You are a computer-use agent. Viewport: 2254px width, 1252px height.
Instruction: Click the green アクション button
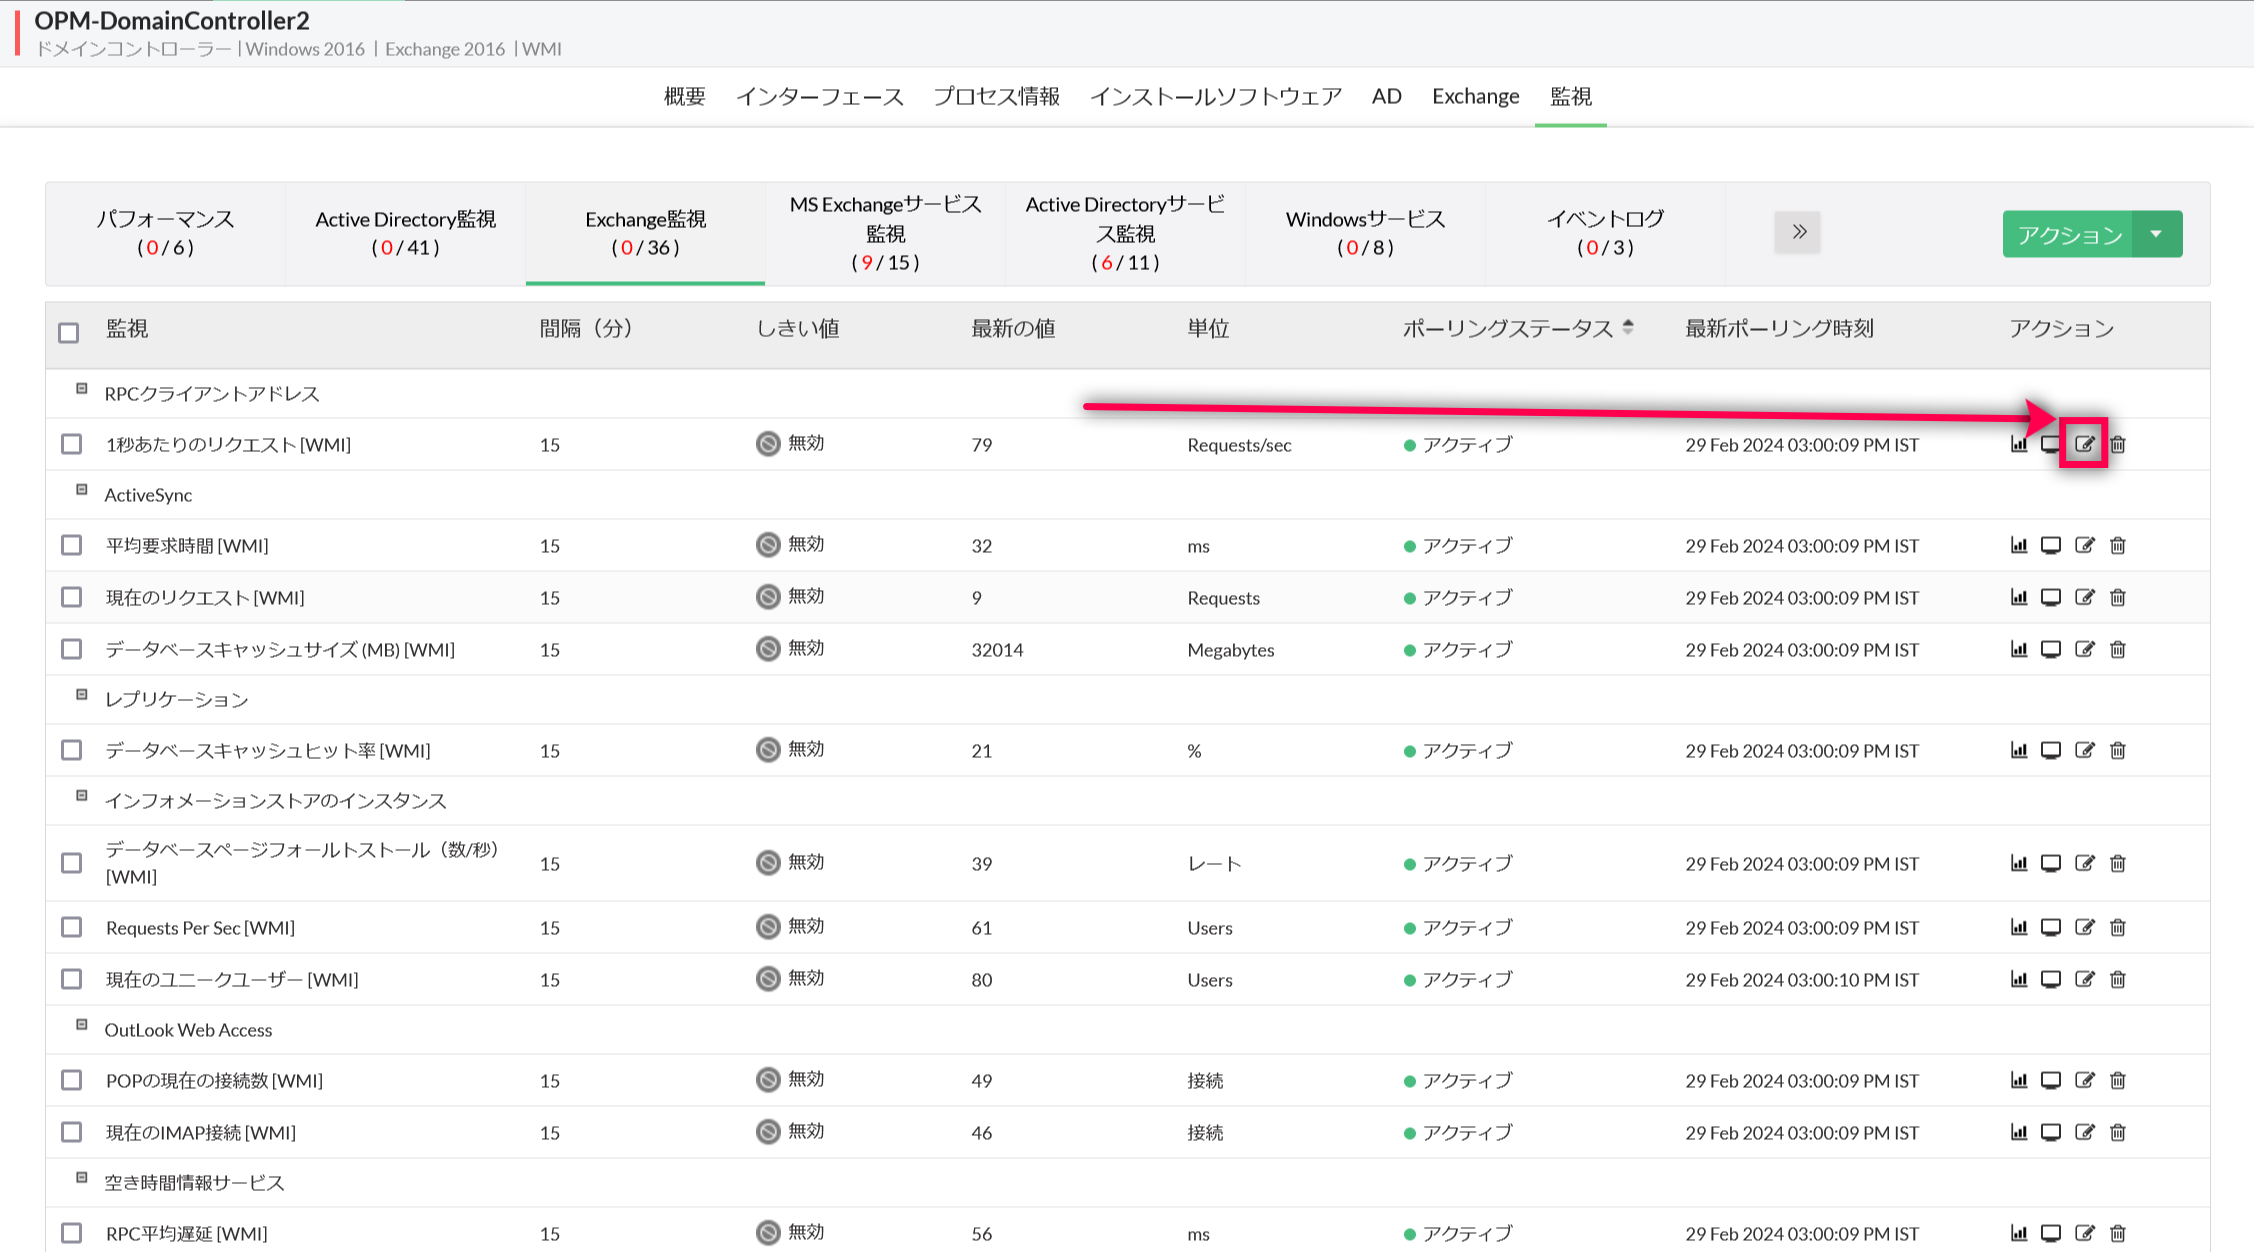pos(2067,234)
